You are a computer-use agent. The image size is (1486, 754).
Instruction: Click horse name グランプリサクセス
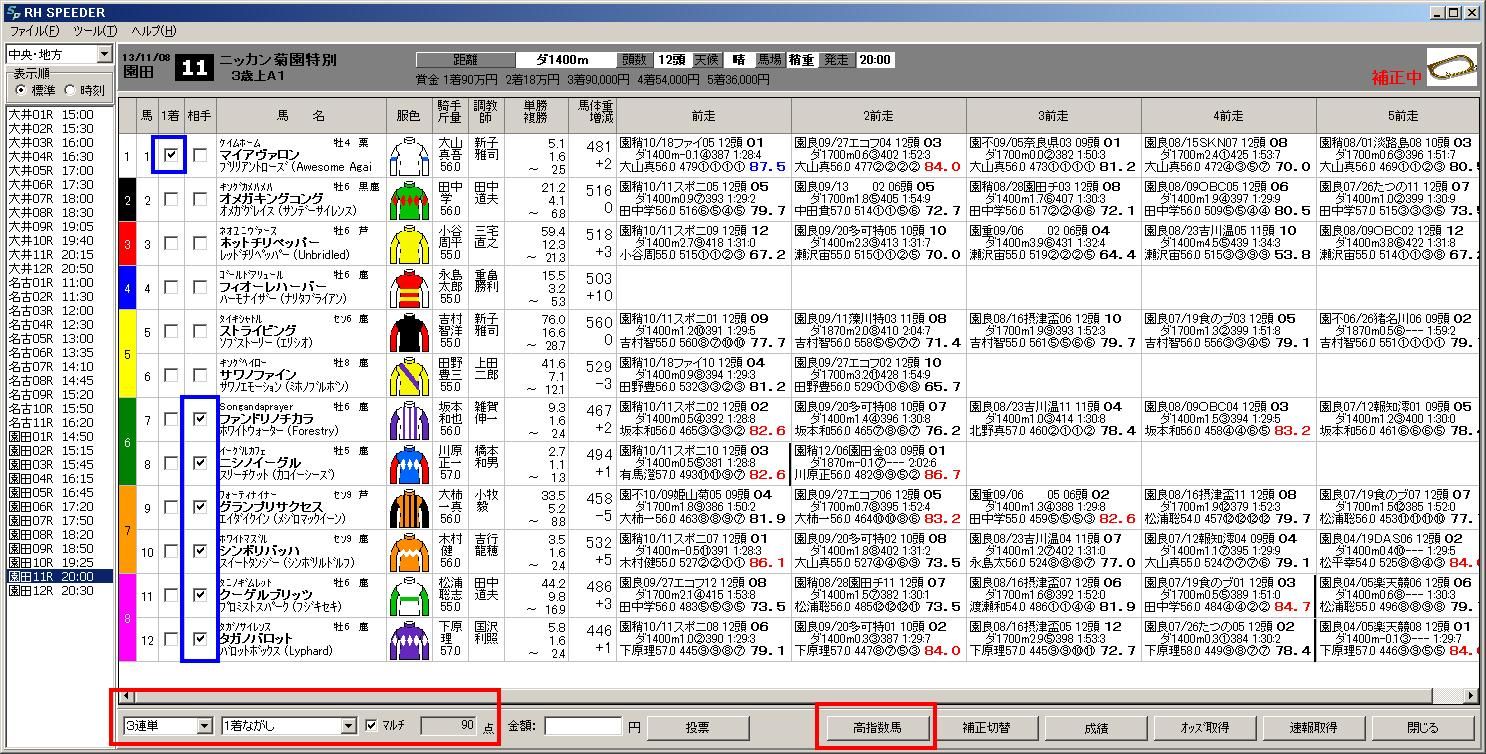pos(271,507)
